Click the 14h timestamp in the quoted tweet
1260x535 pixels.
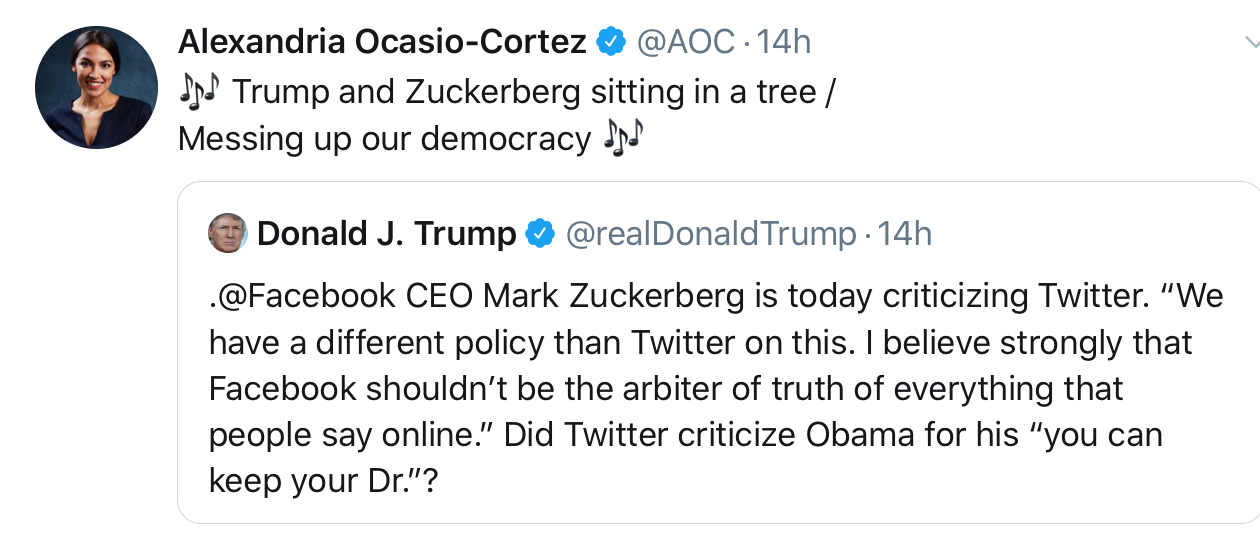905,234
